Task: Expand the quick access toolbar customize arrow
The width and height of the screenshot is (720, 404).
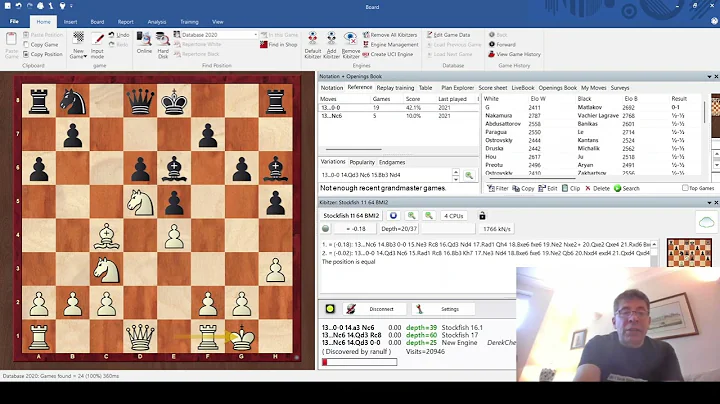Action: click(x=72, y=6)
